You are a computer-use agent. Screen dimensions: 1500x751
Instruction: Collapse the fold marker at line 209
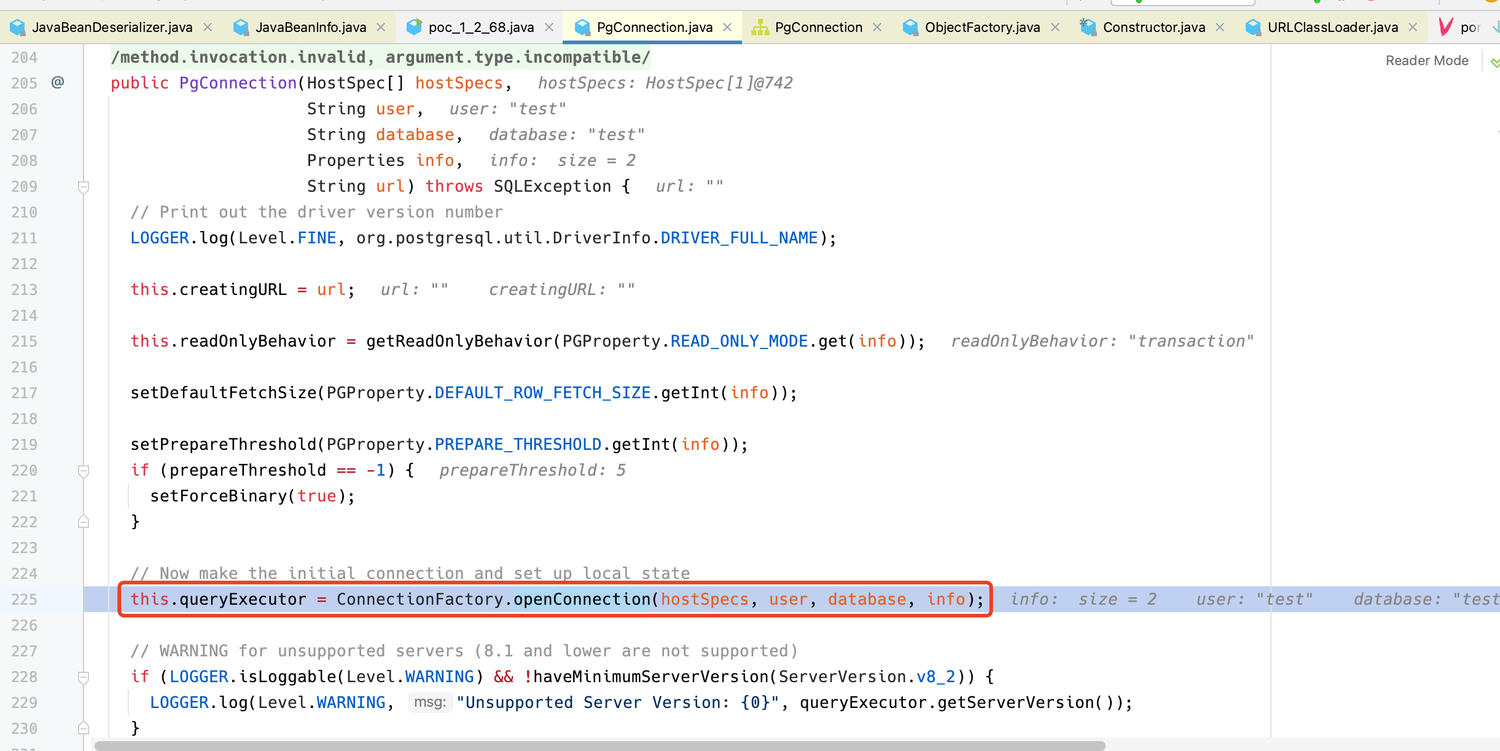tap(84, 187)
